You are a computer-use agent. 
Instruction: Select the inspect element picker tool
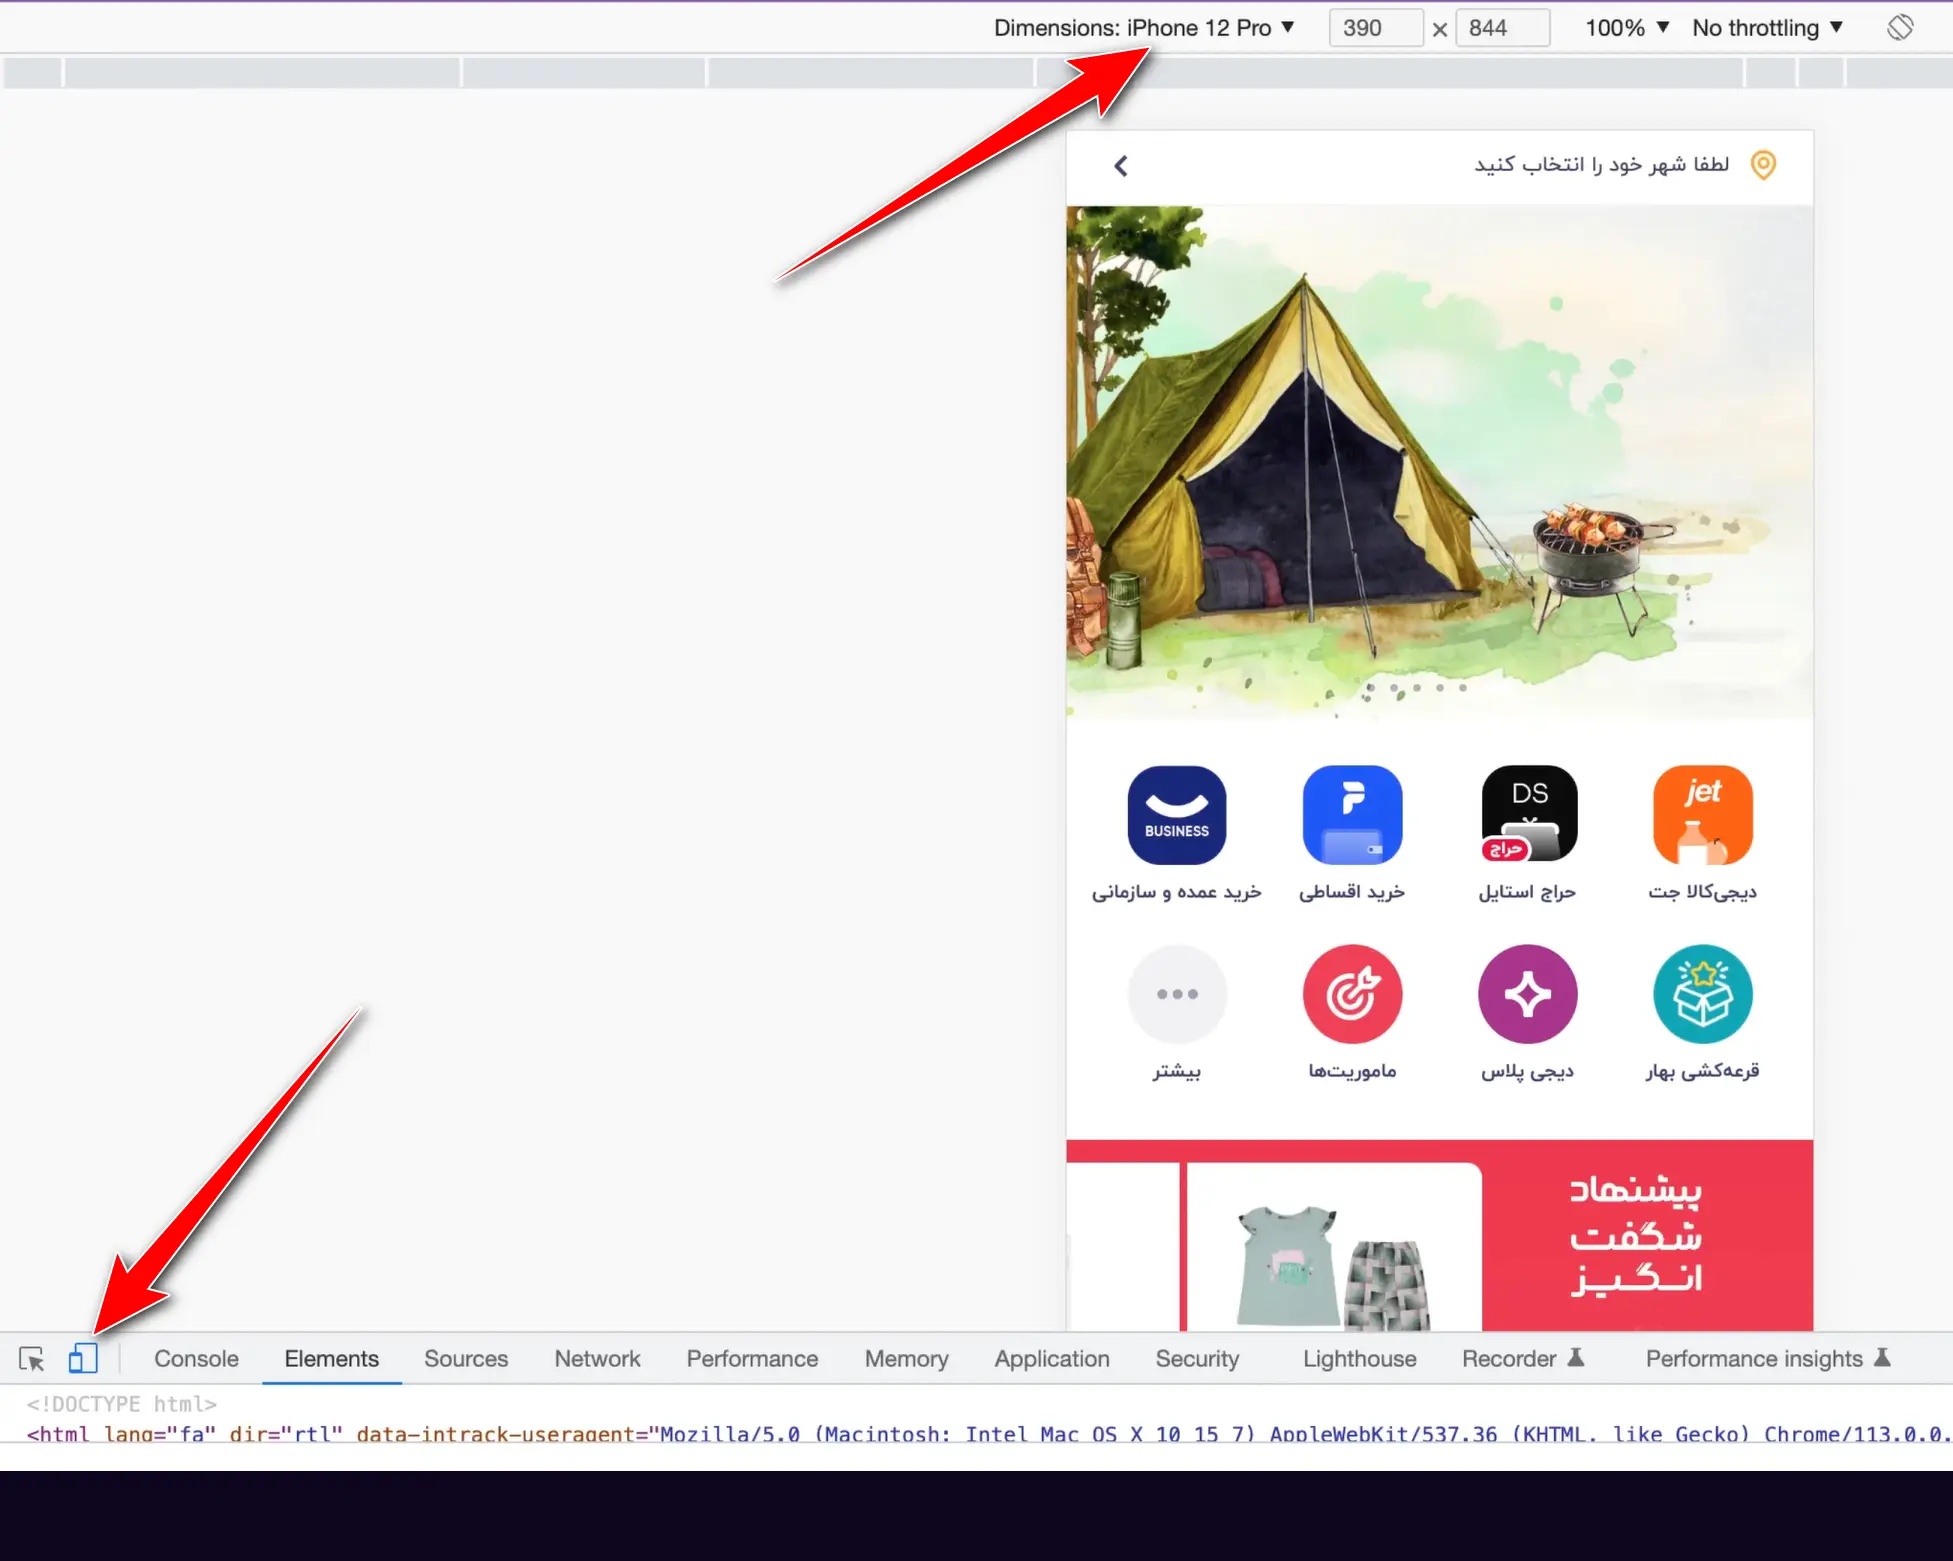pyautogui.click(x=32, y=1358)
